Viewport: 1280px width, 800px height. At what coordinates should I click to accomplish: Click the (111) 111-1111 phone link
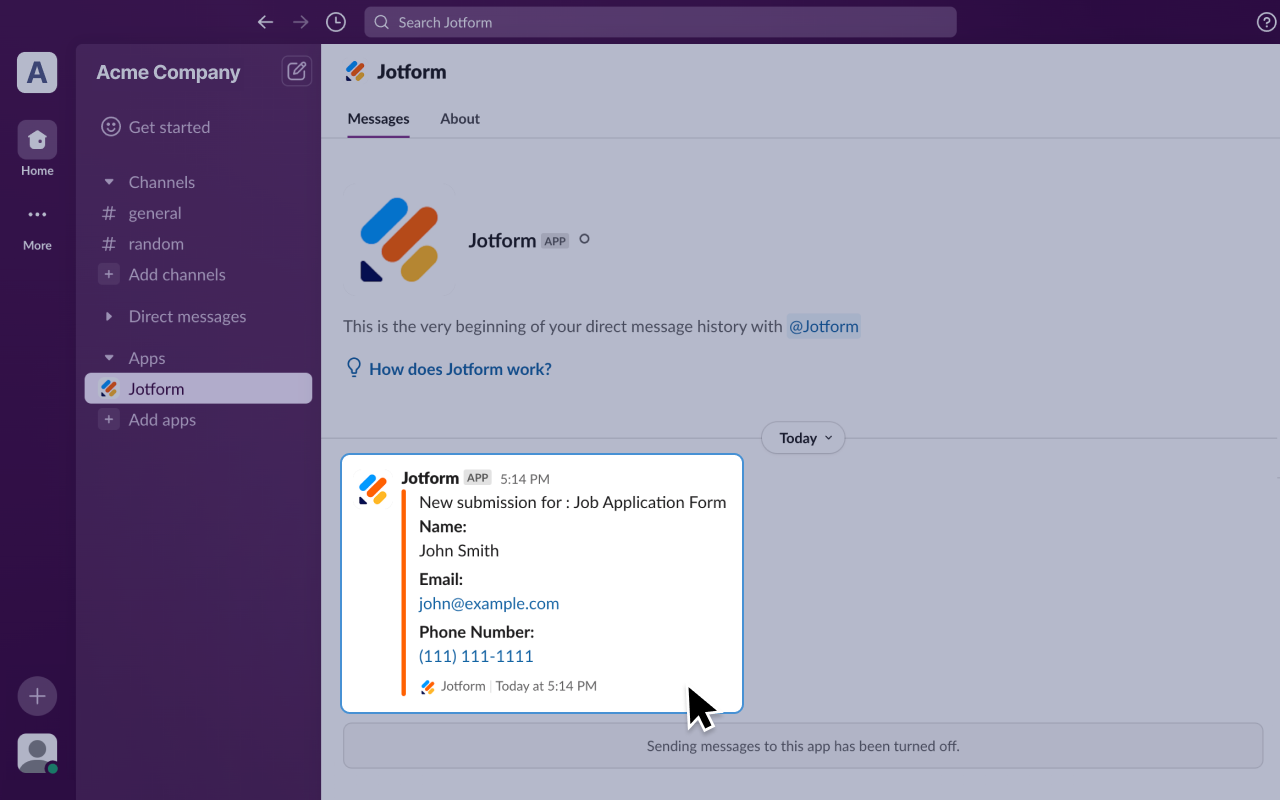[476, 657]
